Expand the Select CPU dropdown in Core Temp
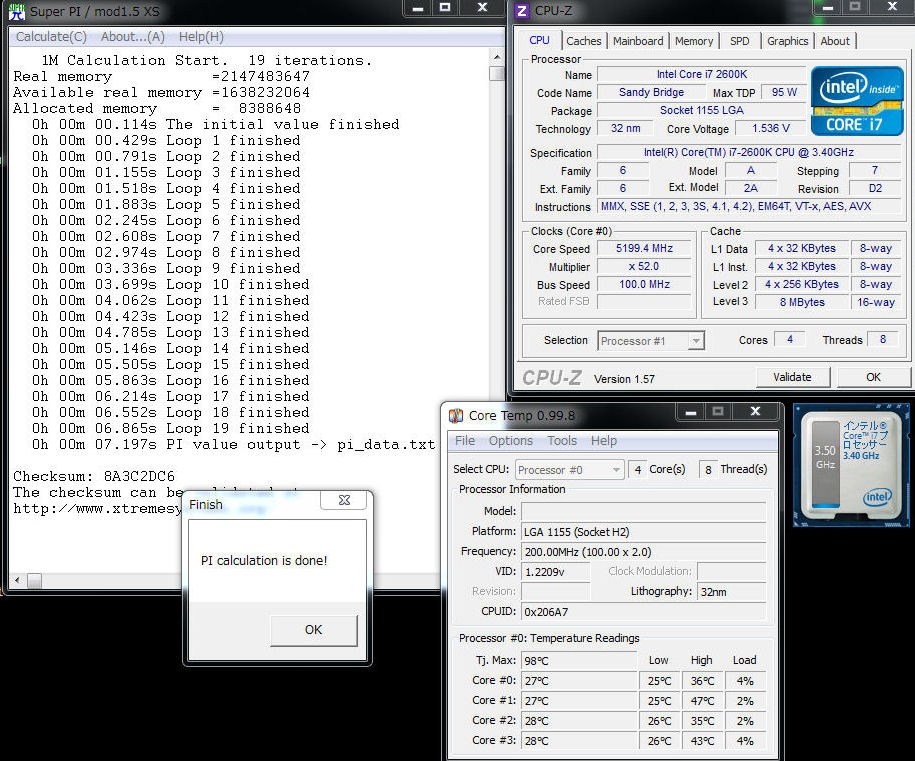 pos(616,470)
